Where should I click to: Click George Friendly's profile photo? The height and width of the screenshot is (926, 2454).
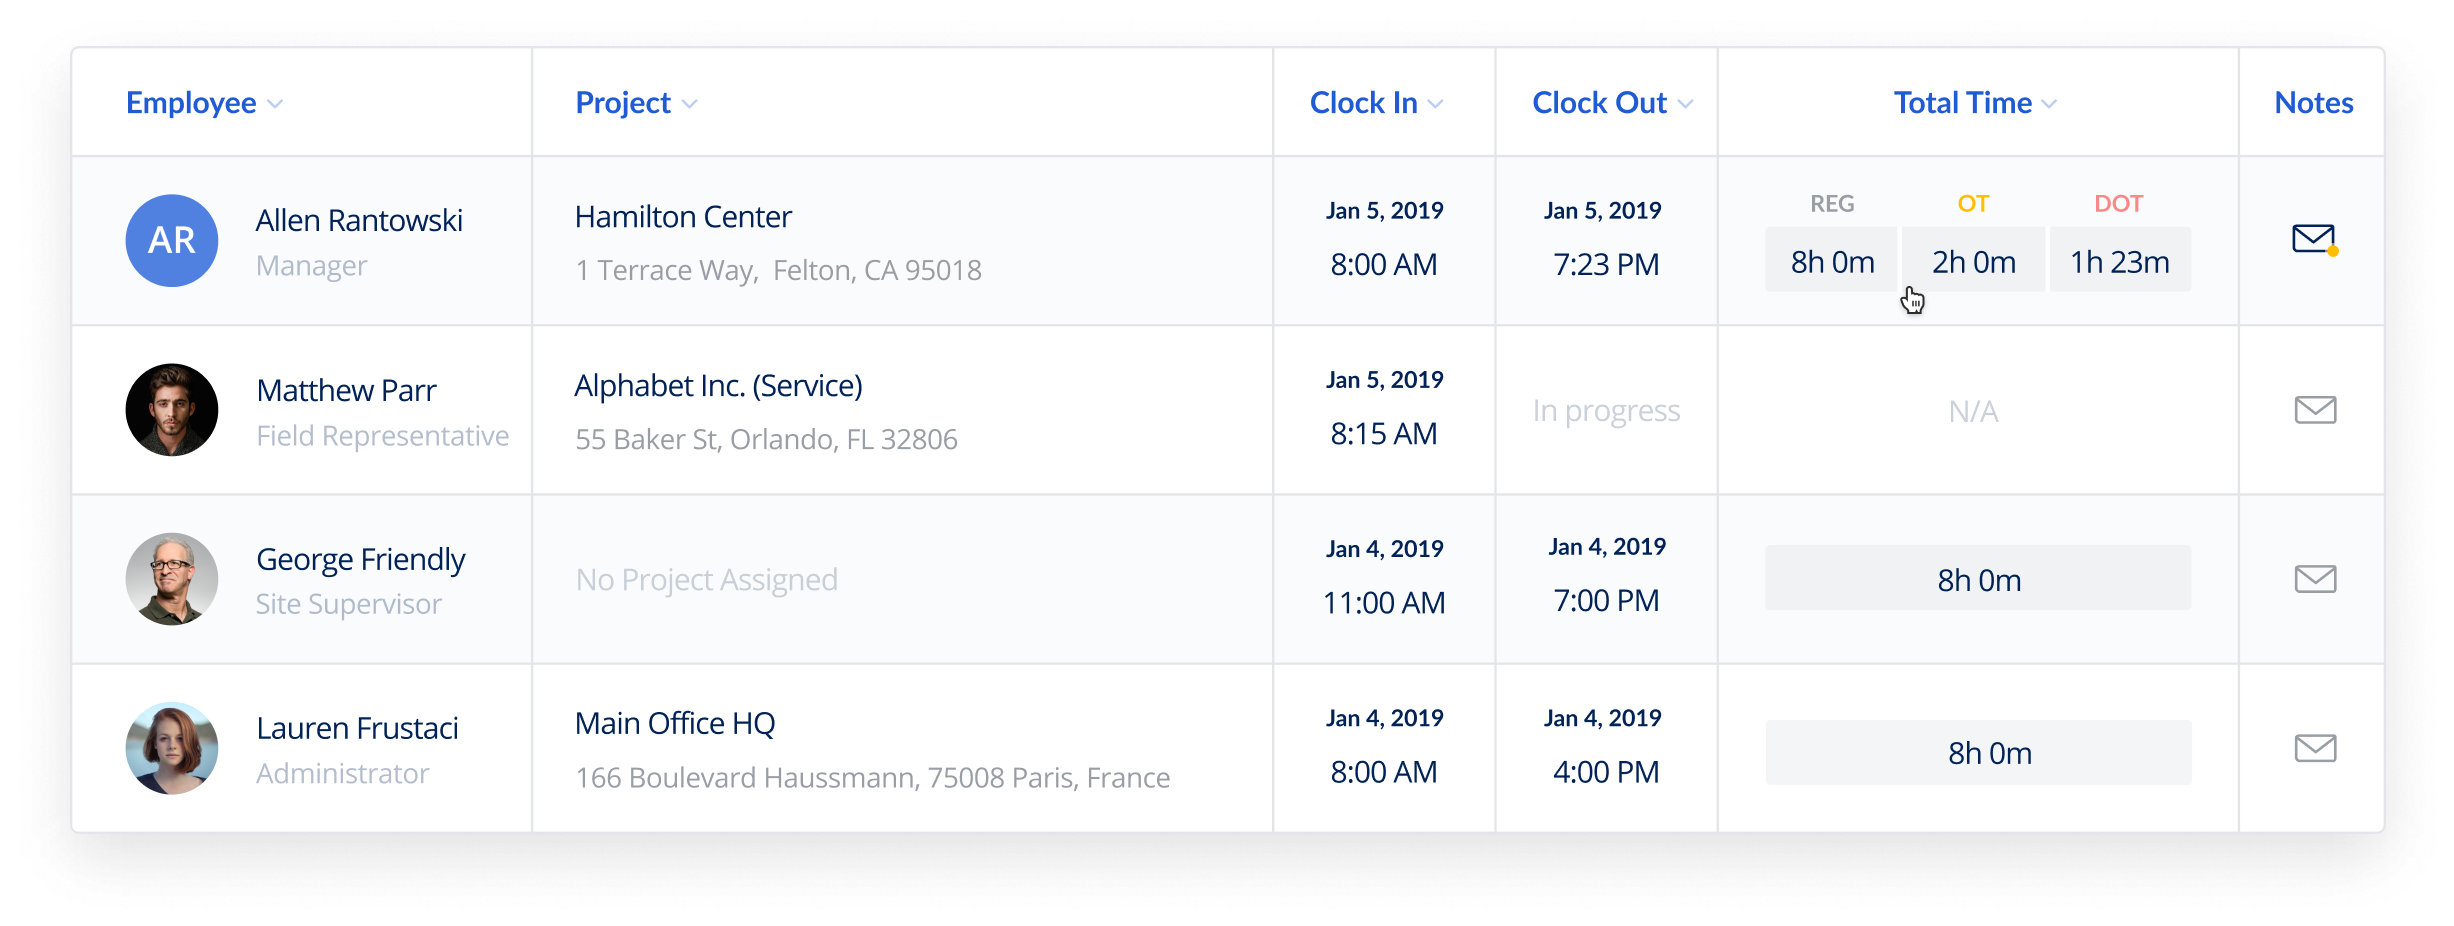coord(172,579)
